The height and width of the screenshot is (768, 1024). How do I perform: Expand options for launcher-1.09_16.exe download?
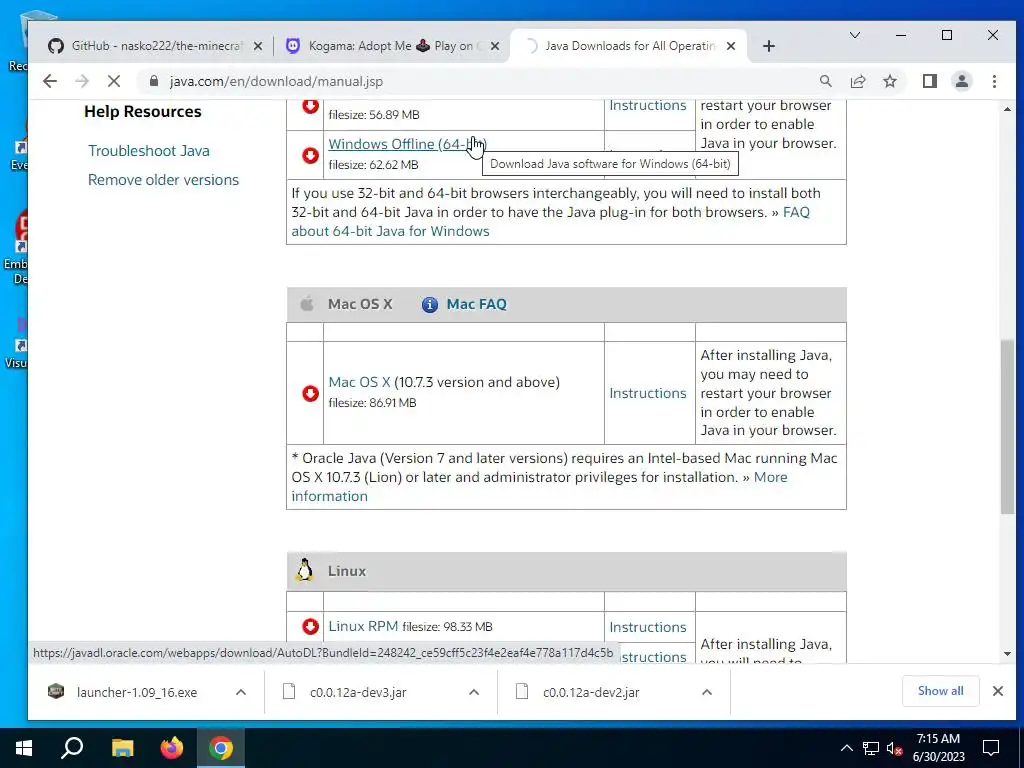click(x=241, y=692)
